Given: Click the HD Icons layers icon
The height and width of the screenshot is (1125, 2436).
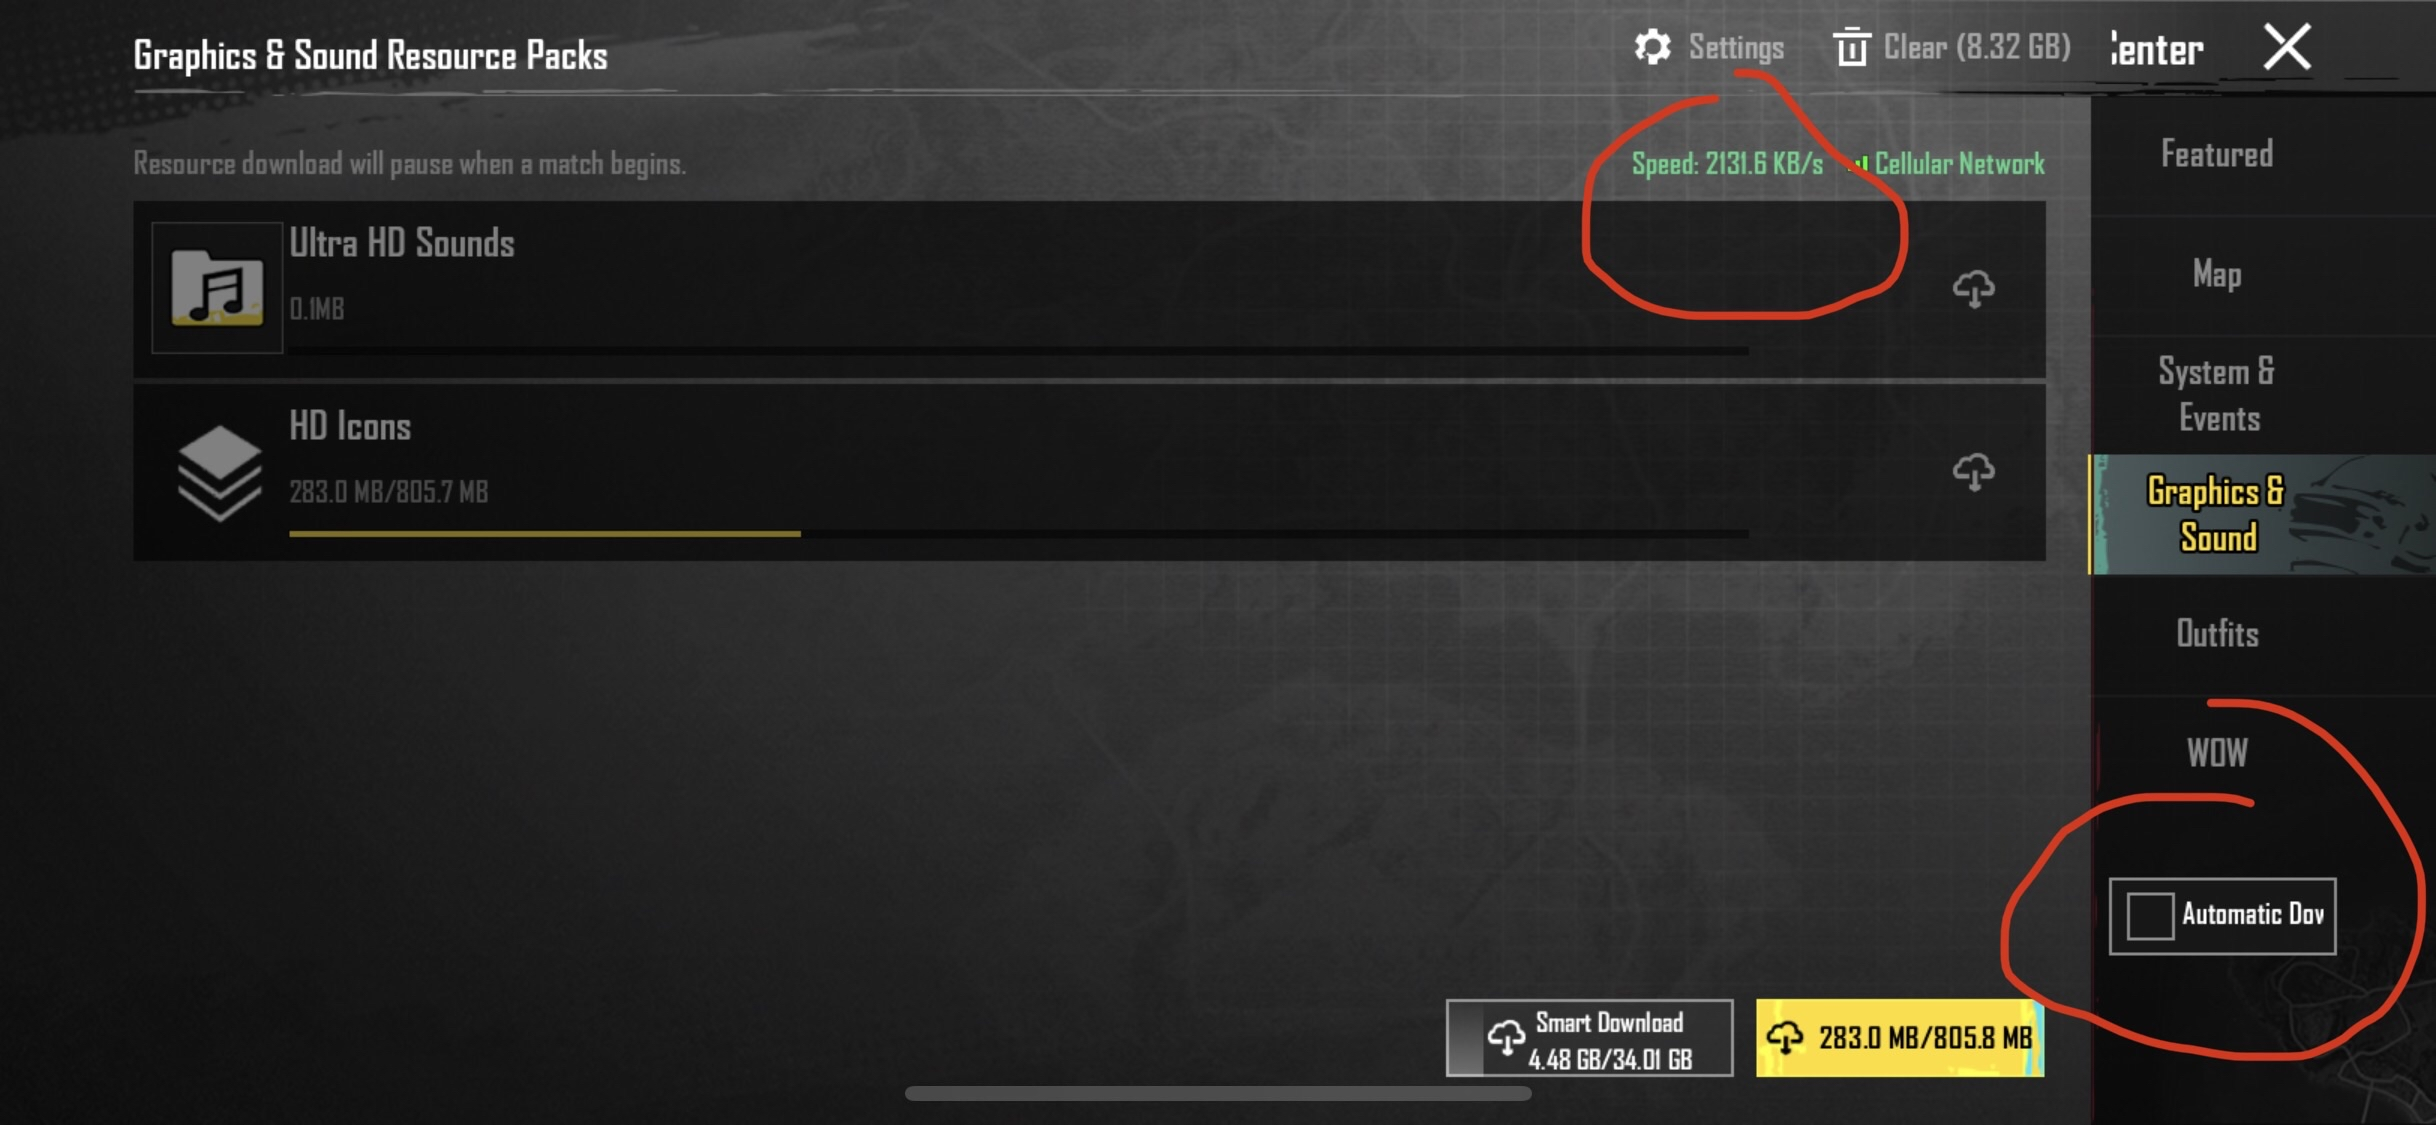Looking at the screenshot, I should (219, 473).
